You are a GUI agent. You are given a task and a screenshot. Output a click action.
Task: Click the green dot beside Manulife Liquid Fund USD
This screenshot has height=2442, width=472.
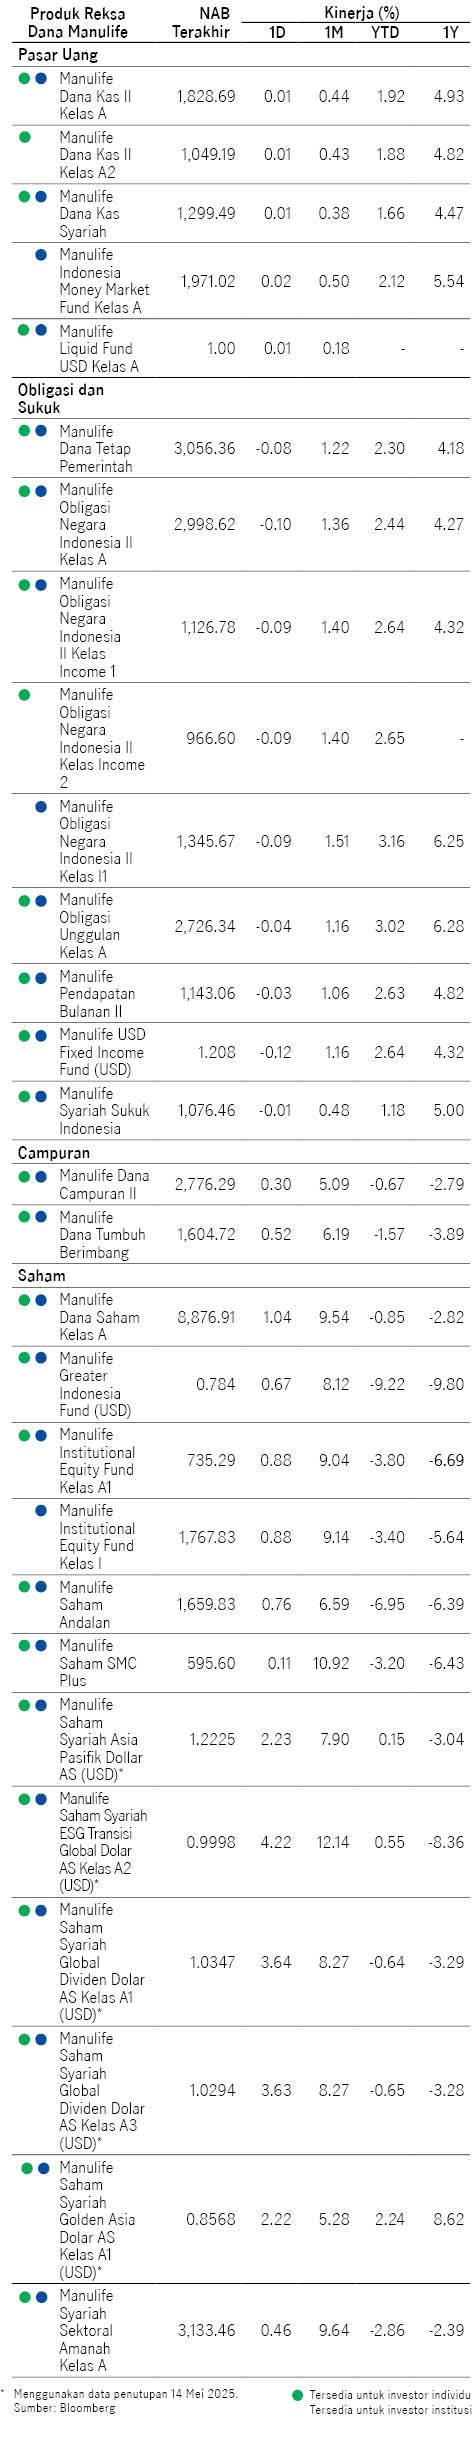[25, 330]
